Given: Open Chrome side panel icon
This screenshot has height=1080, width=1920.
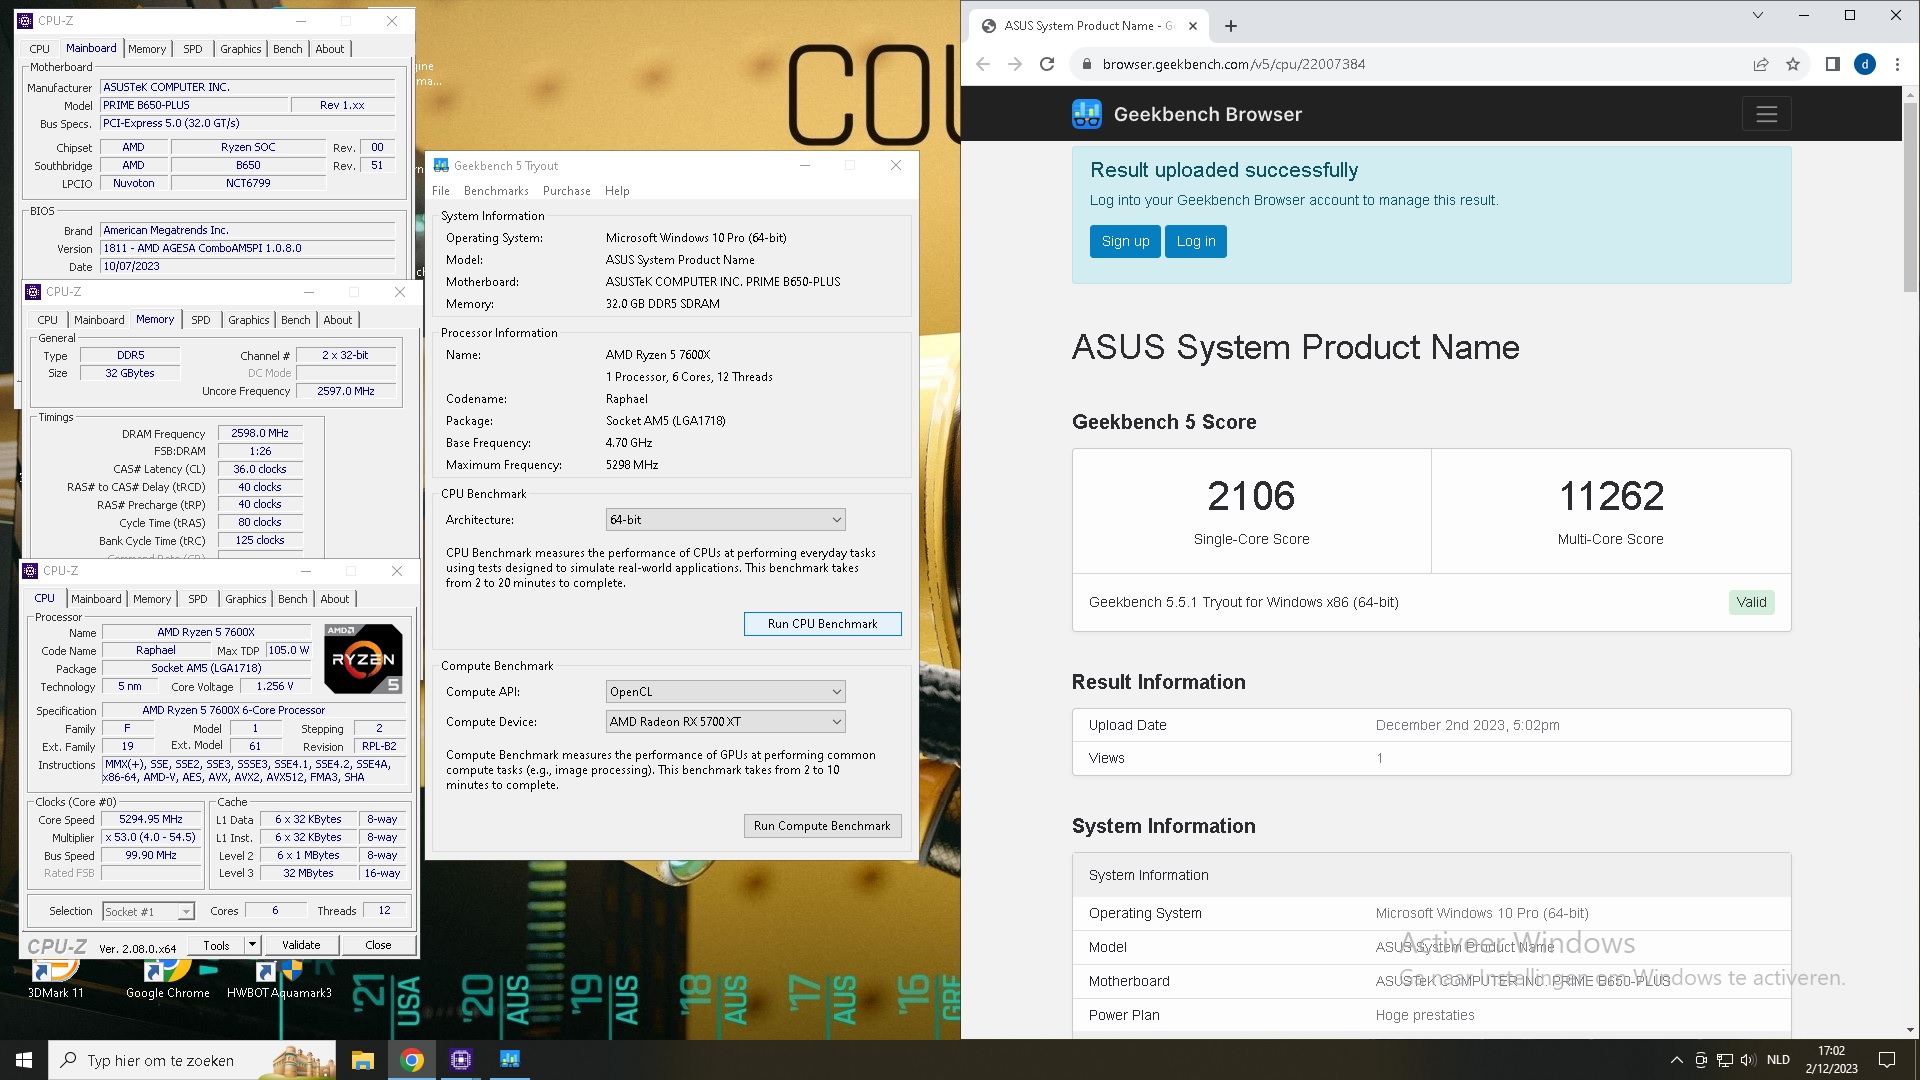Looking at the screenshot, I should [1833, 64].
